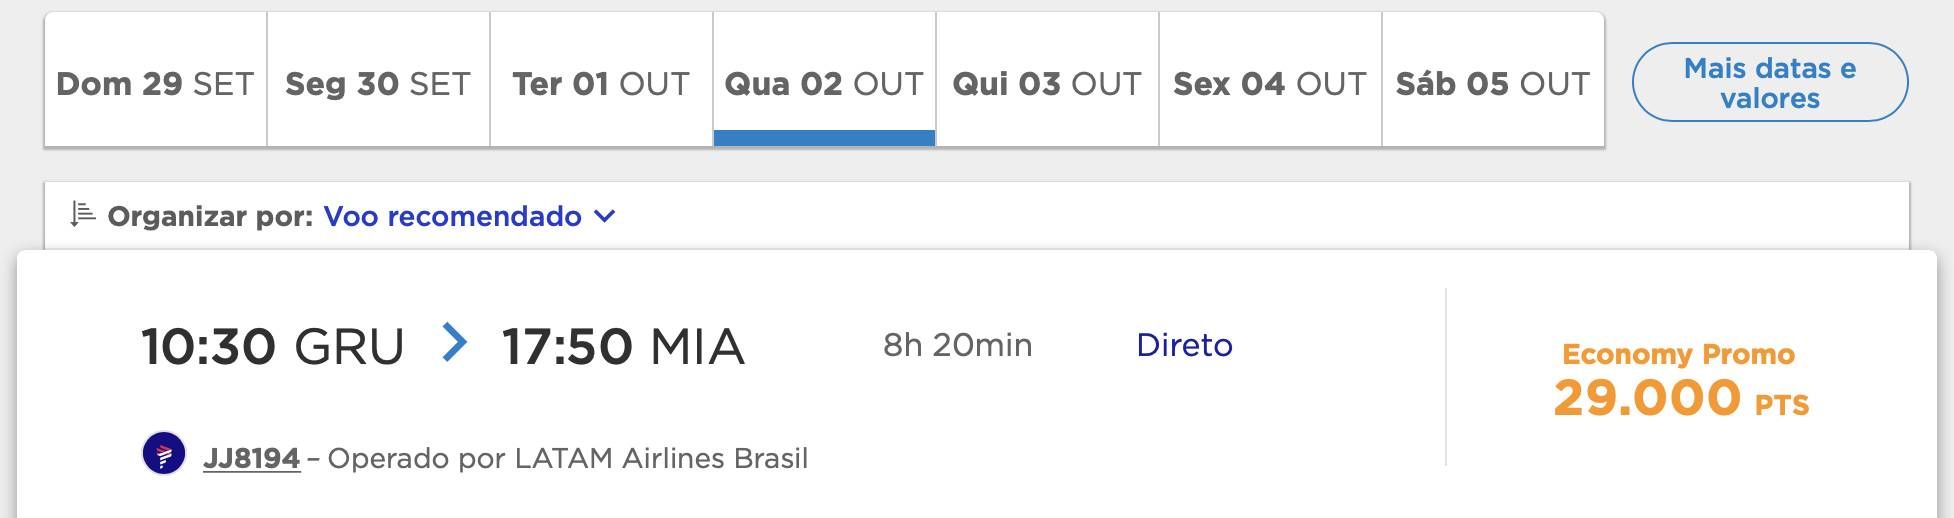Click the 17:50 MIA arrival time
The width and height of the screenshot is (1954, 518).
623,347
